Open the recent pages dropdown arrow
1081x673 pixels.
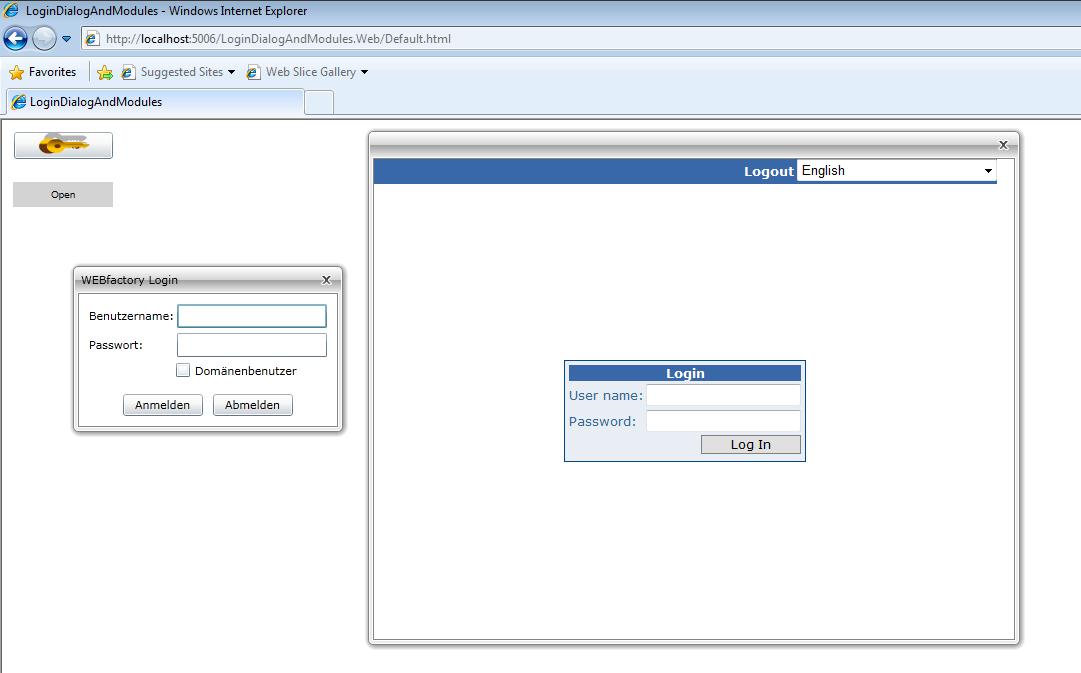pyautogui.click(x=67, y=39)
